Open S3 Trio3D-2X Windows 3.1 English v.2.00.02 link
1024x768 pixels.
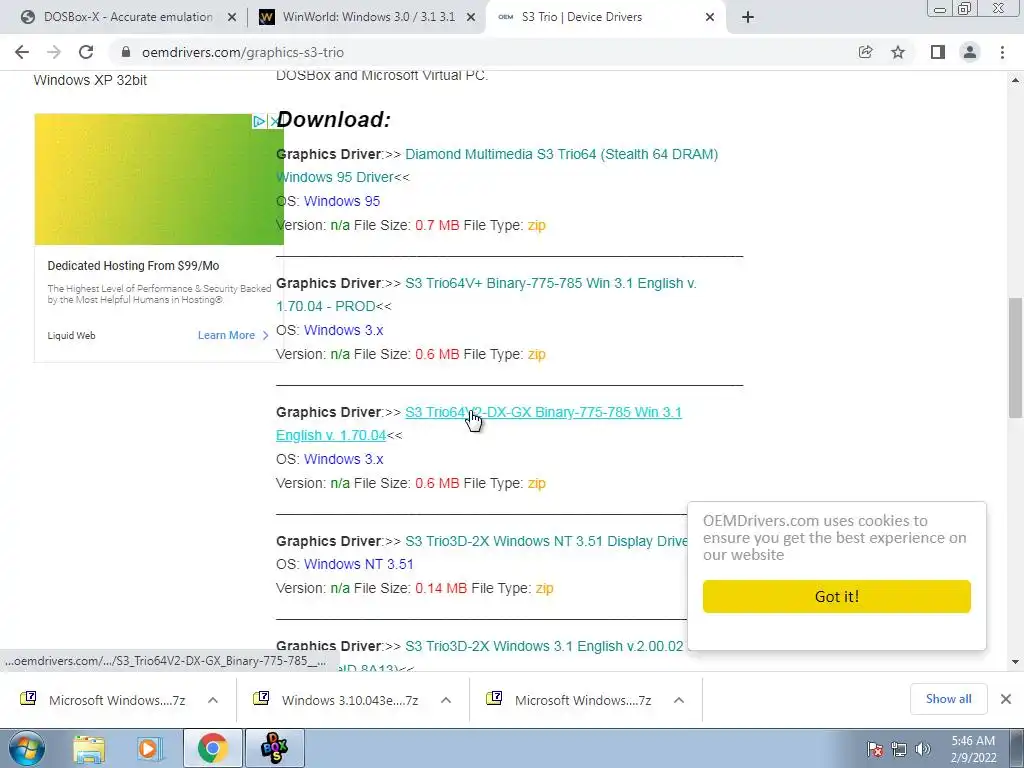(544, 646)
